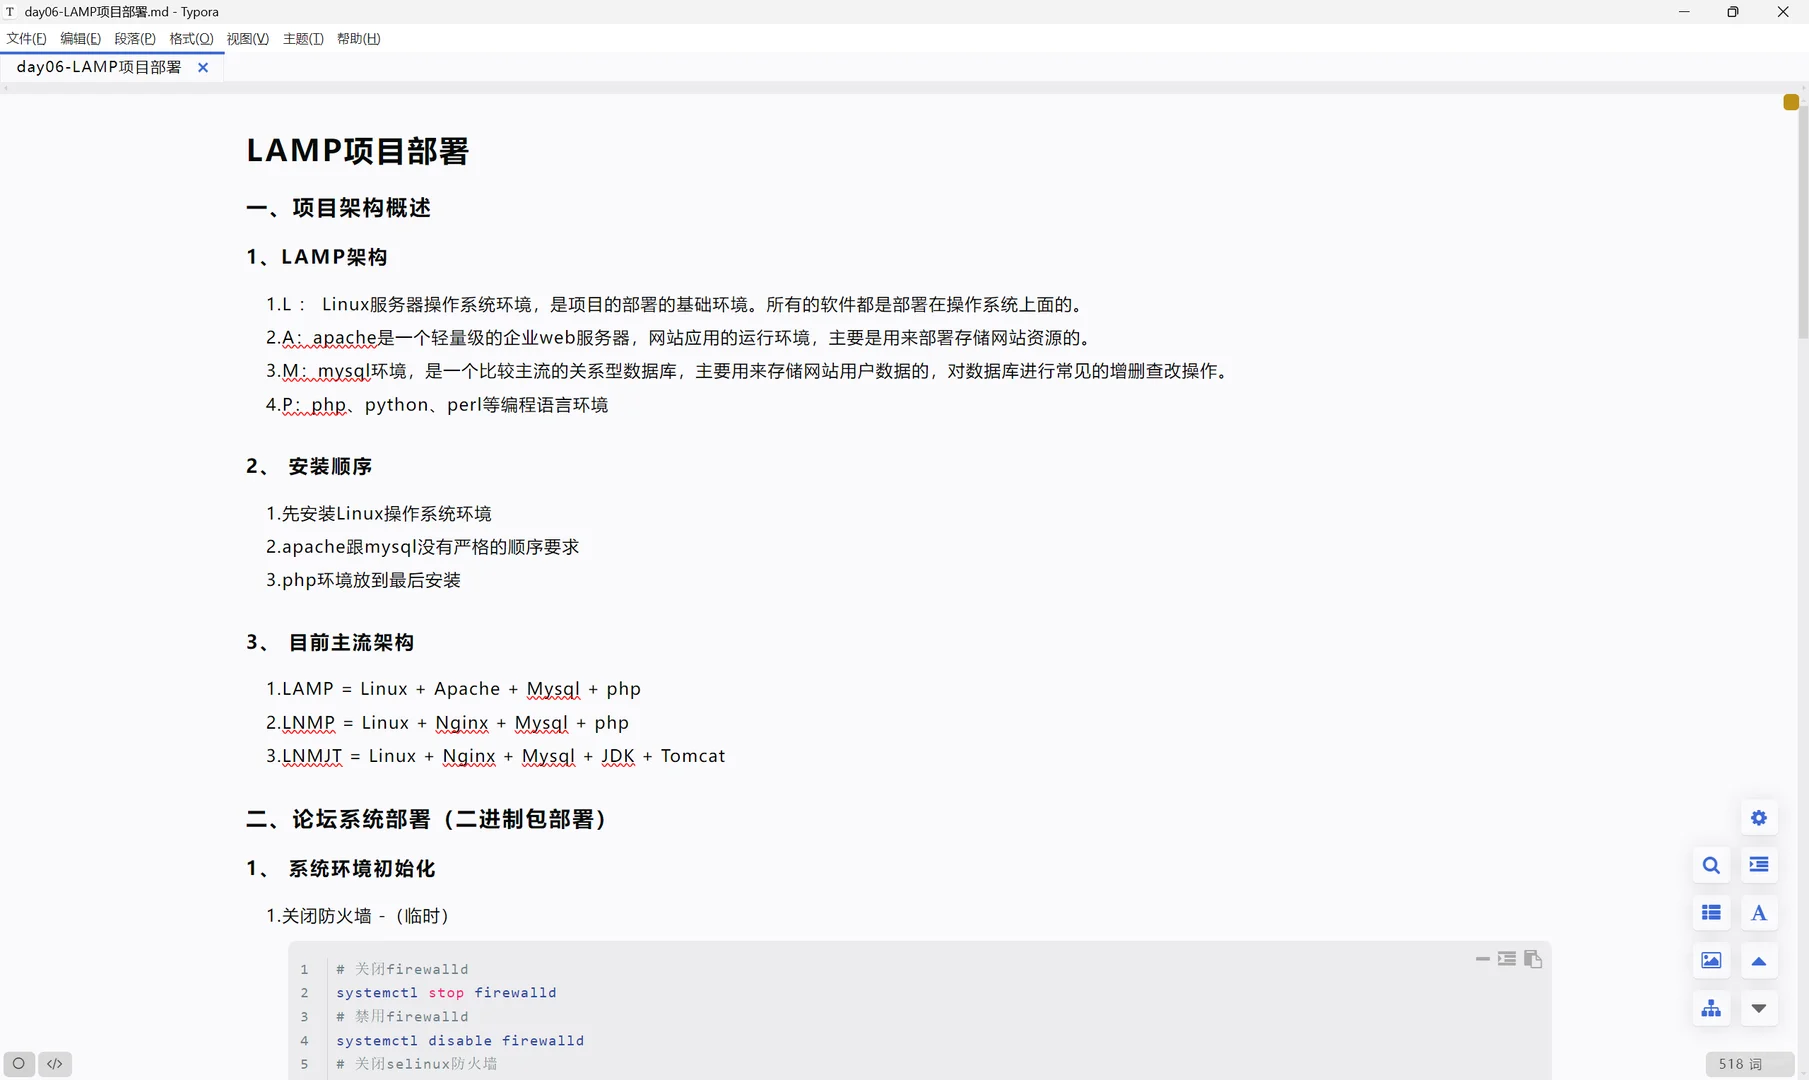The image size is (1809, 1080).
Task: Click the heading 2、安装顺序
Action: pos(309,467)
